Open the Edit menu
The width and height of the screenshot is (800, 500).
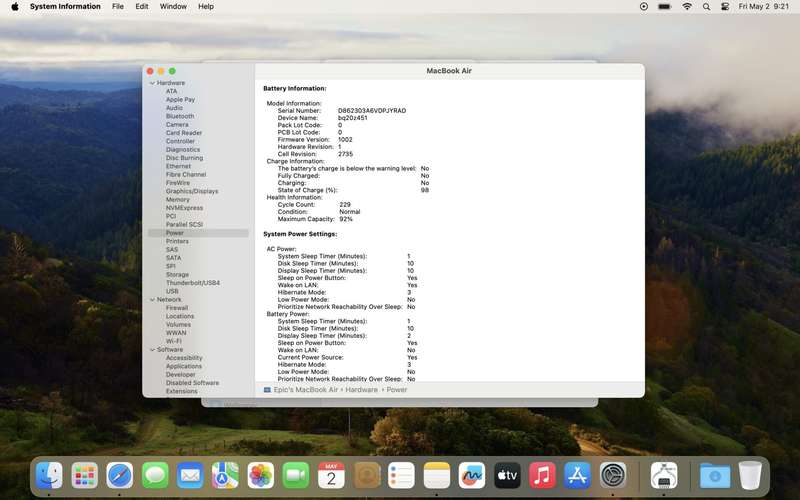[x=142, y=7]
